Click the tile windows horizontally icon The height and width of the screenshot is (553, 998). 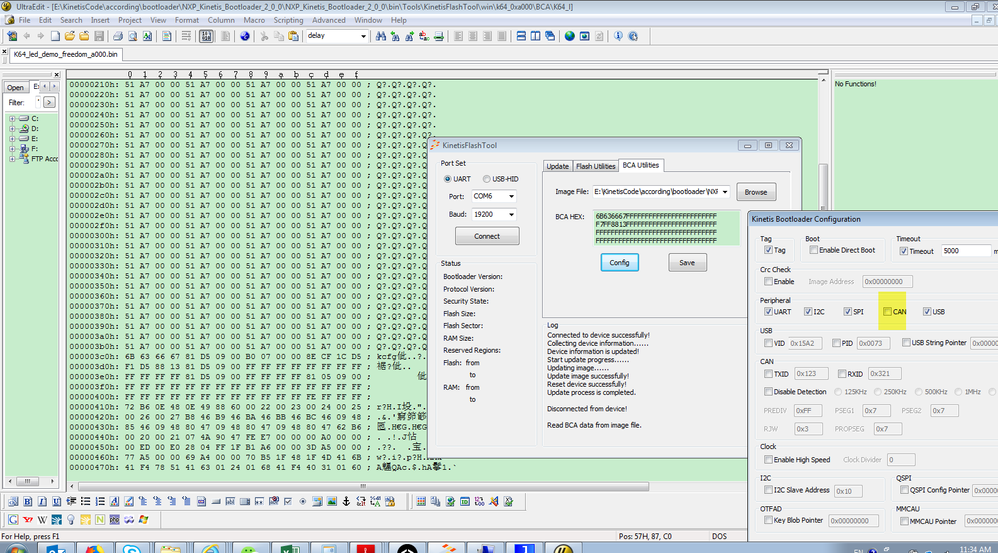(x=521, y=36)
